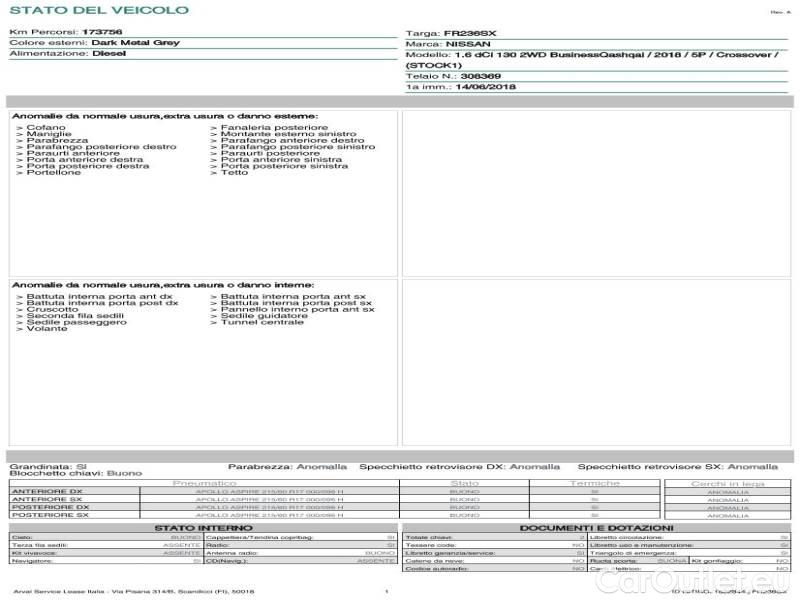This screenshot has width=800, height=600.
Task: Select 'DOCUMENTI E DOTAZIONI' table heading
Action: (596, 528)
